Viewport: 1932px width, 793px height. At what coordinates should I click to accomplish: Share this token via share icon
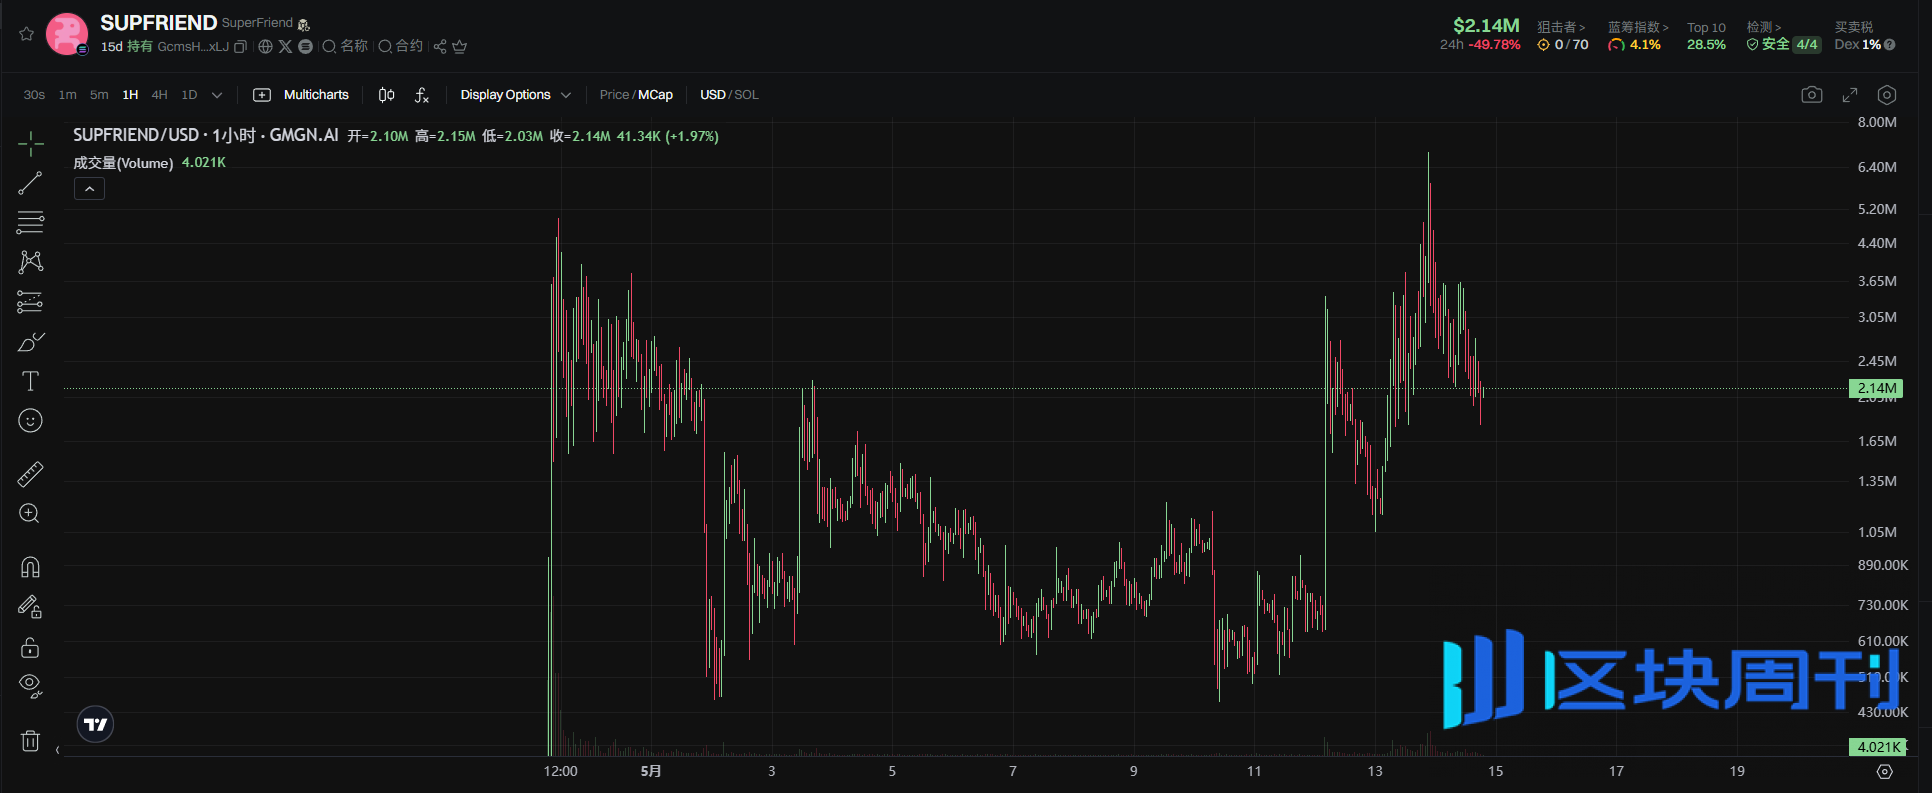click(440, 47)
